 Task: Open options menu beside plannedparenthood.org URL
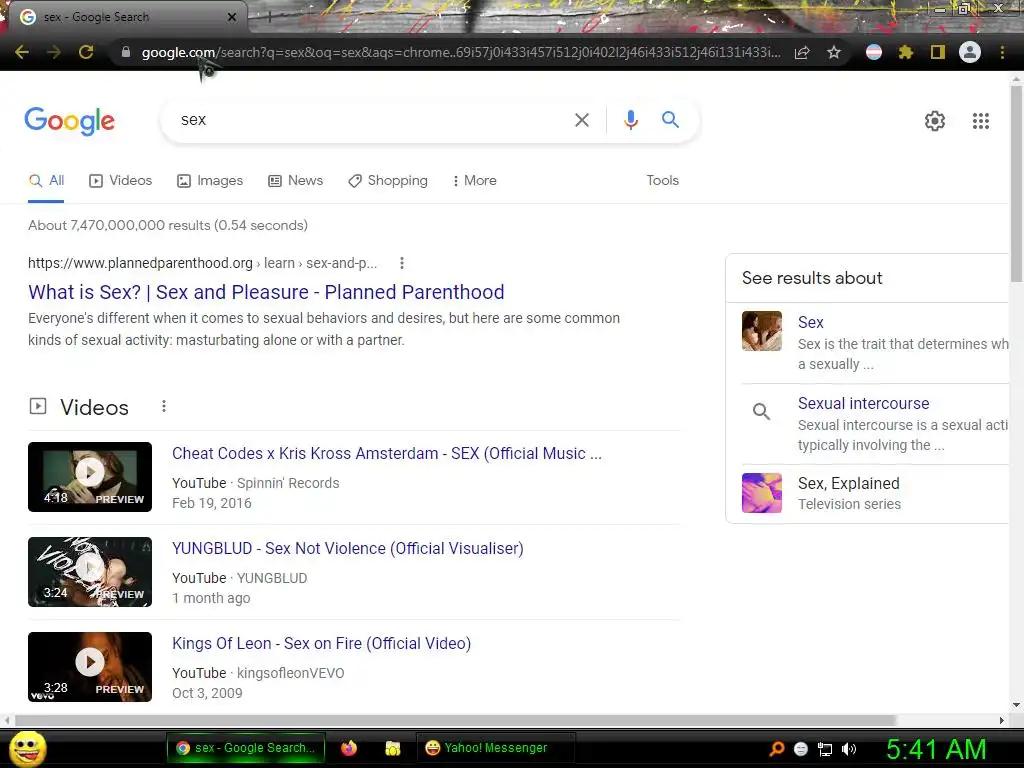coord(402,263)
